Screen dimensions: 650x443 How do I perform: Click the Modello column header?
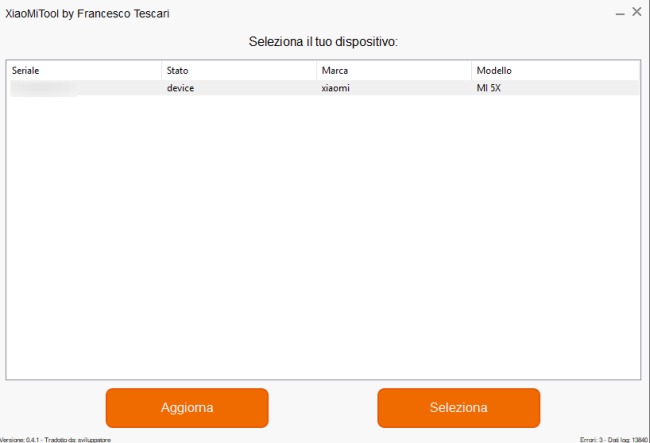[555, 70]
